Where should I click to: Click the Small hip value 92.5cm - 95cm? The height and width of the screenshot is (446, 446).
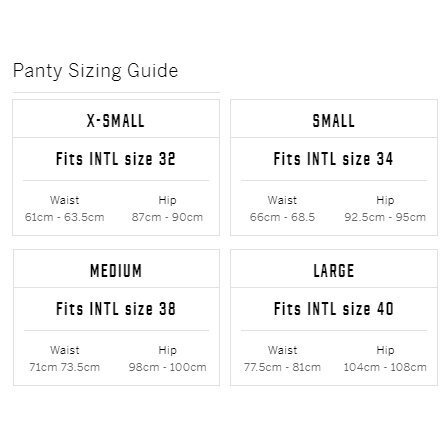coord(385,217)
